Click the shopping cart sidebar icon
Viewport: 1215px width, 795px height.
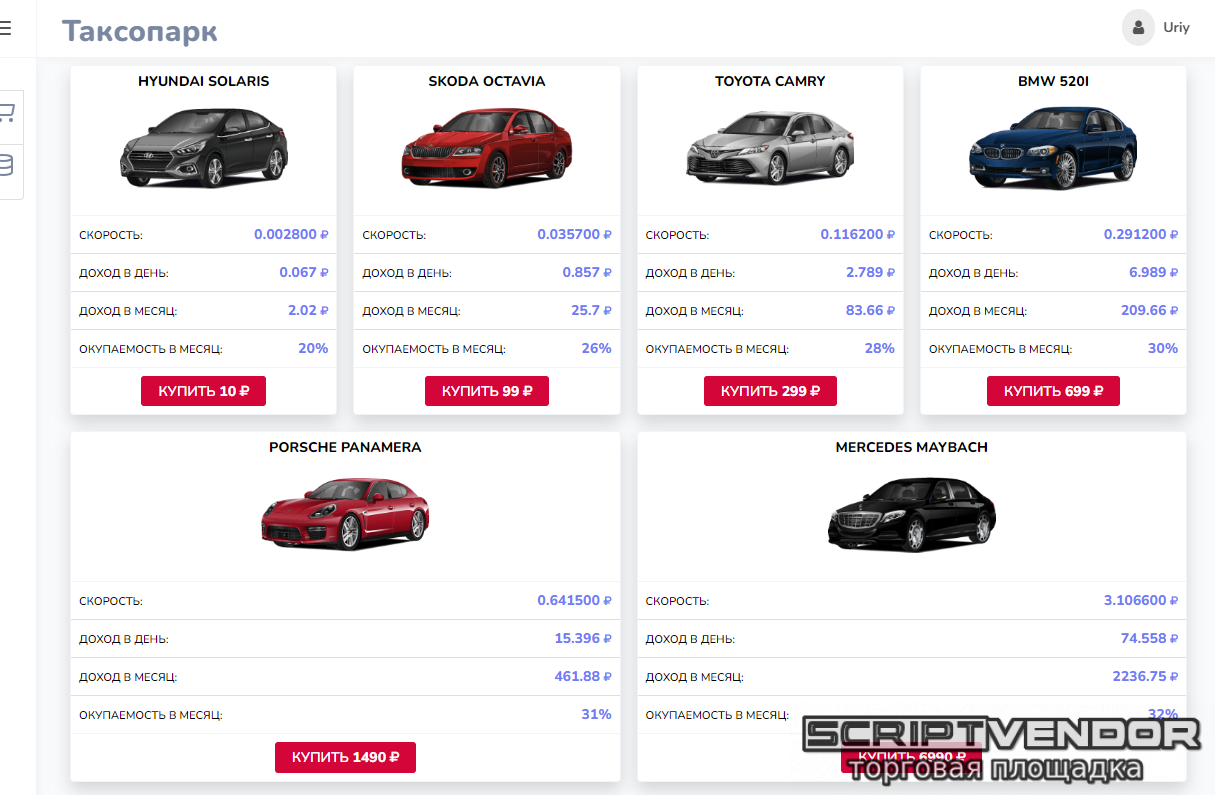(7, 113)
